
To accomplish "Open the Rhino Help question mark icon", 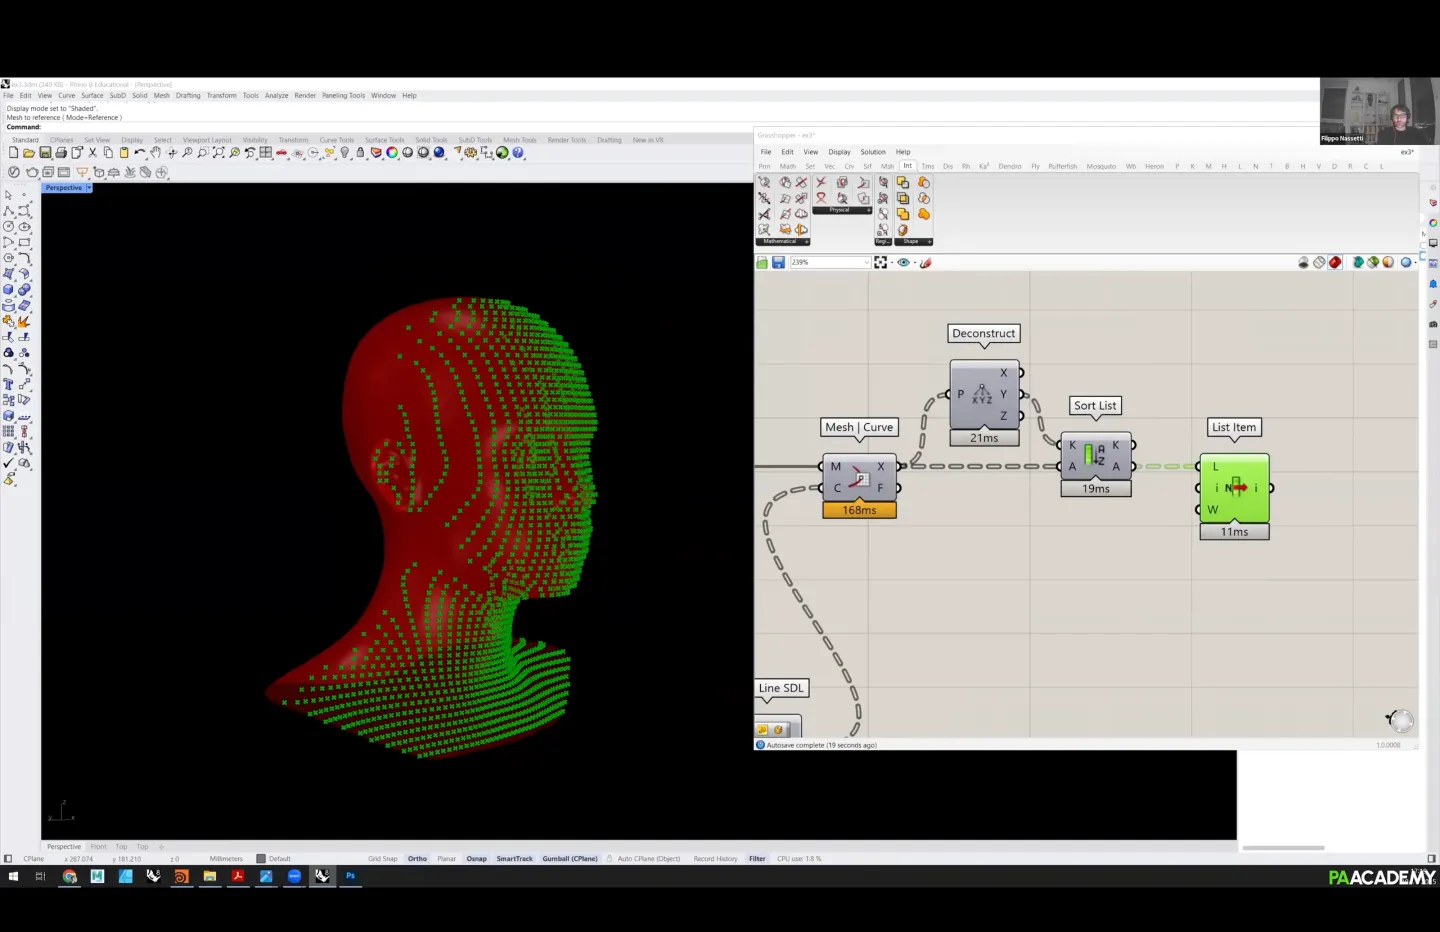I will (x=518, y=153).
